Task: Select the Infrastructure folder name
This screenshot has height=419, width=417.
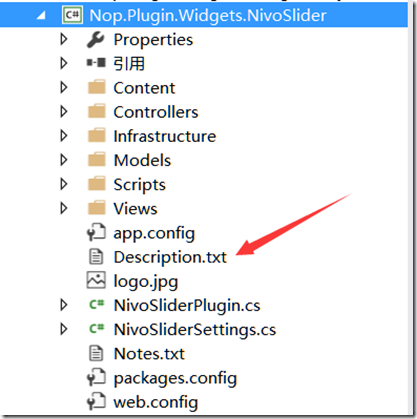Action: [165, 136]
